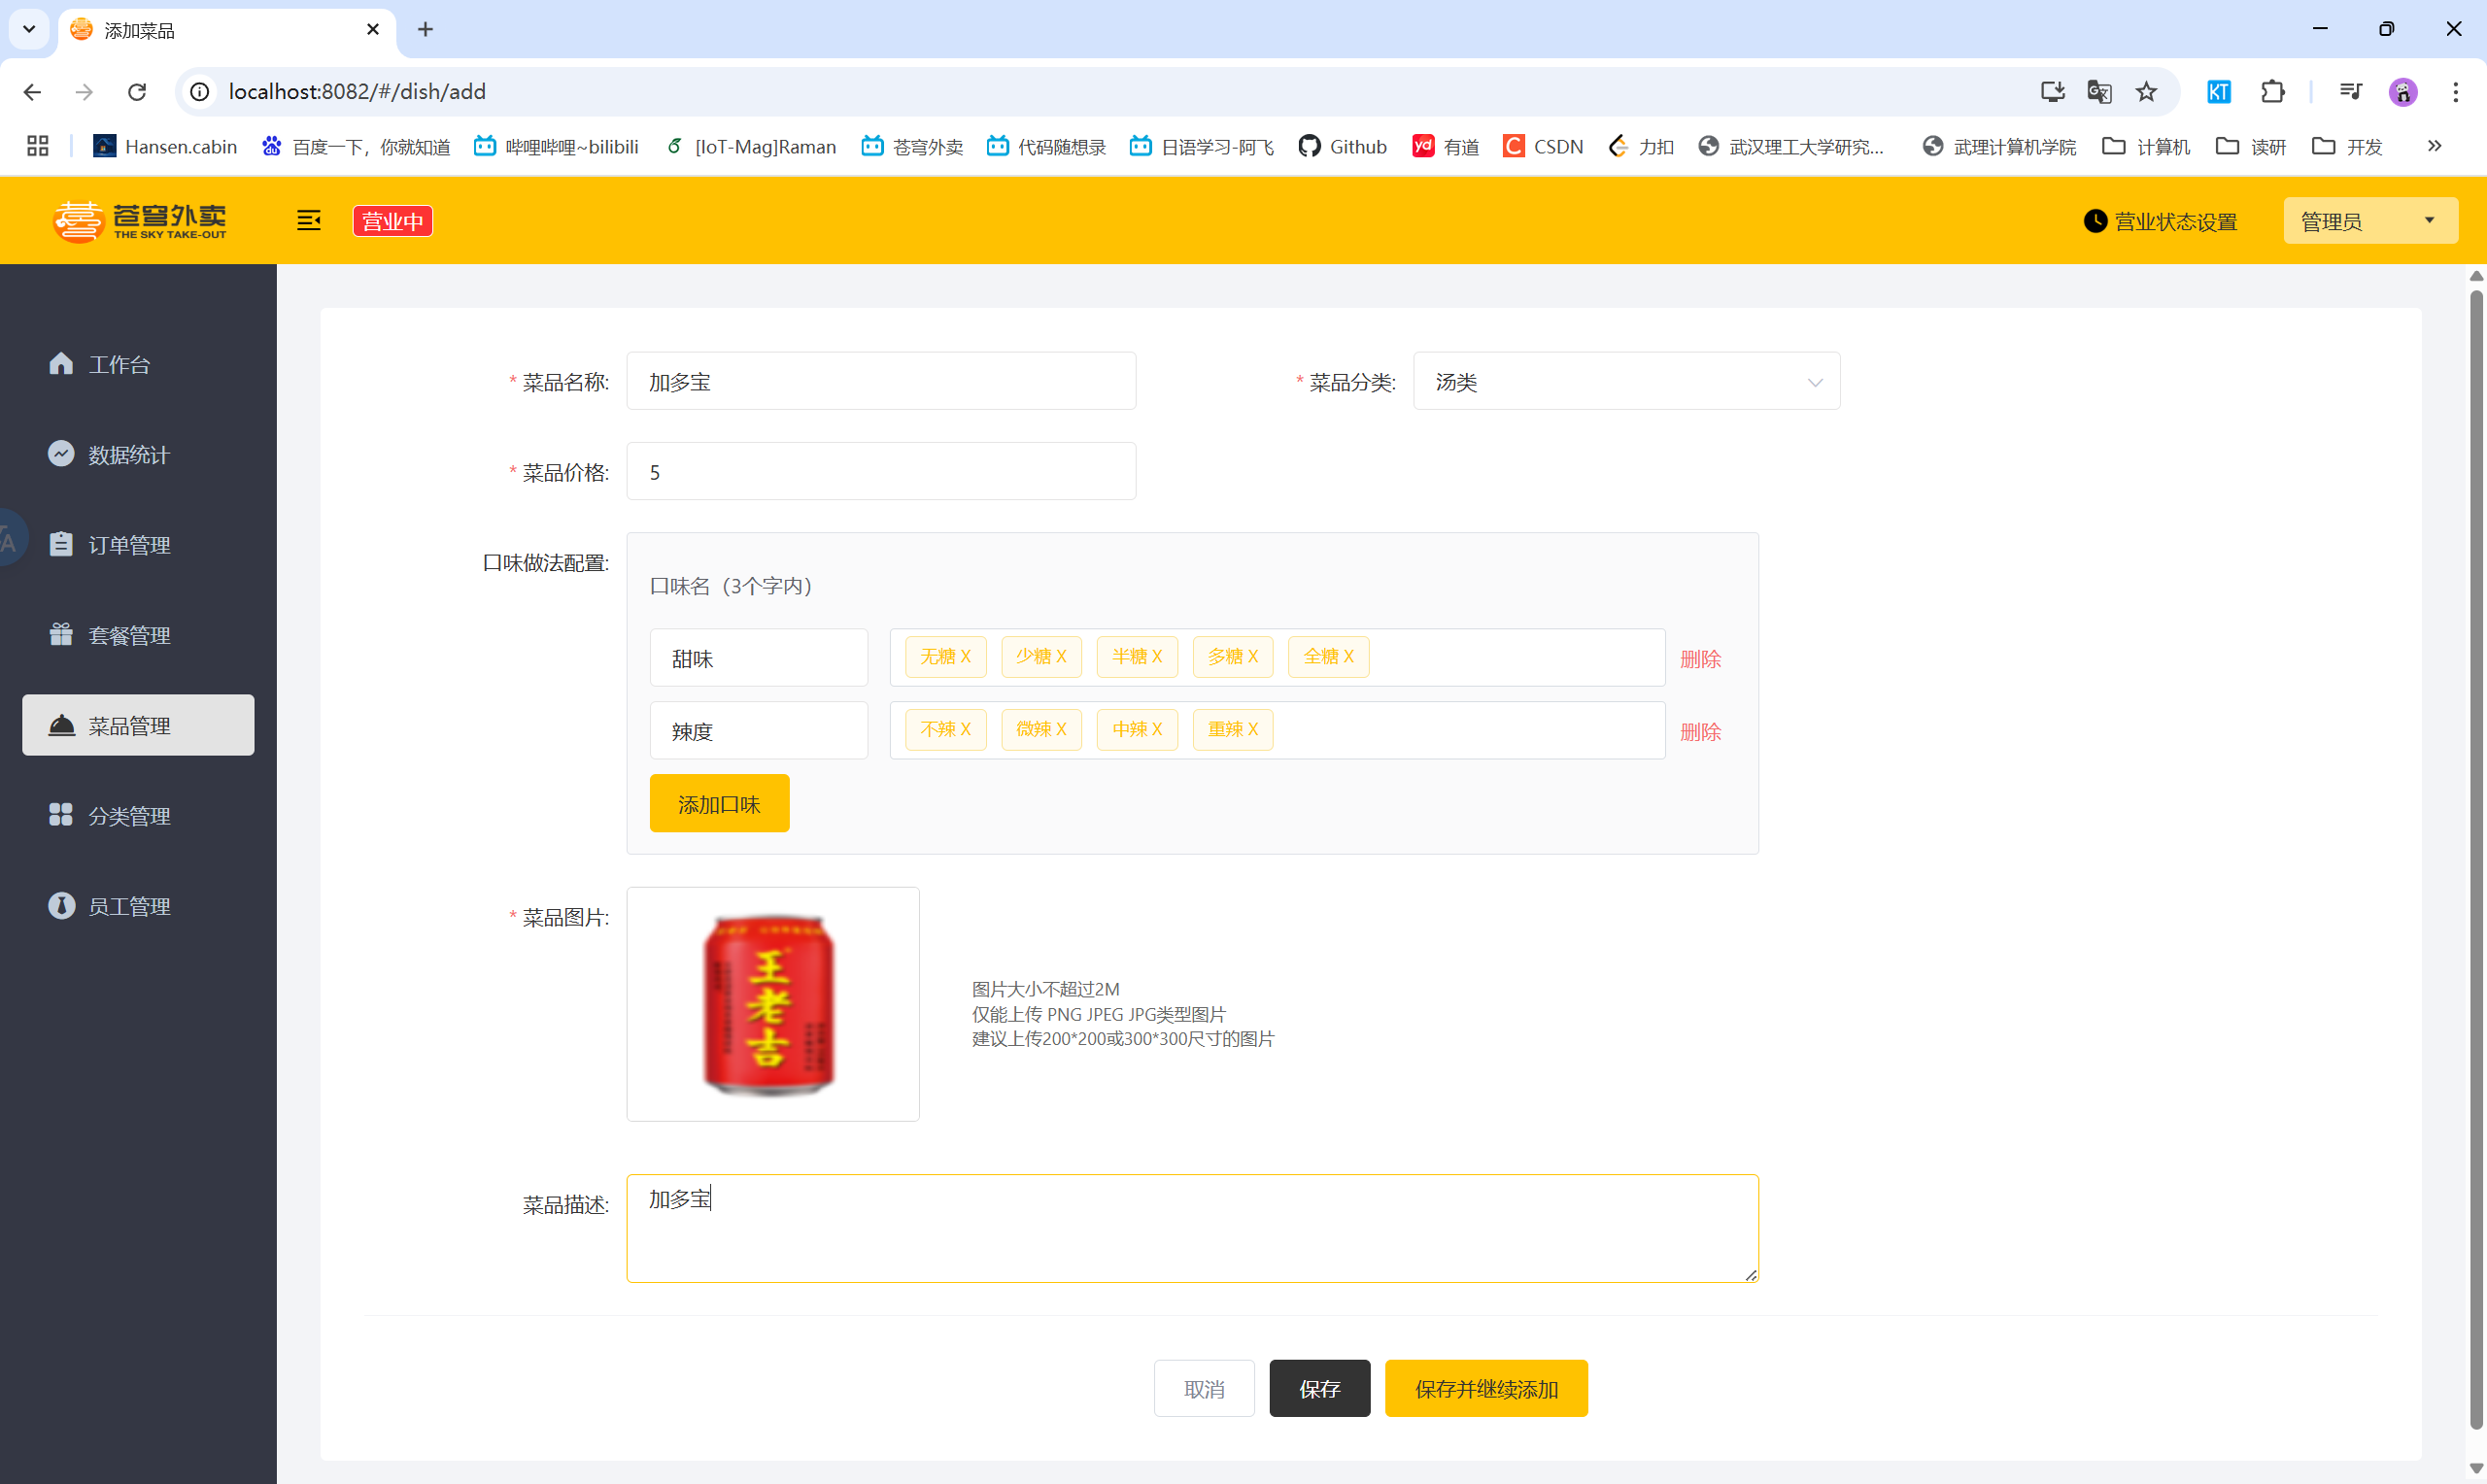Click the clock icon for 营业状态设置

[x=2095, y=221]
